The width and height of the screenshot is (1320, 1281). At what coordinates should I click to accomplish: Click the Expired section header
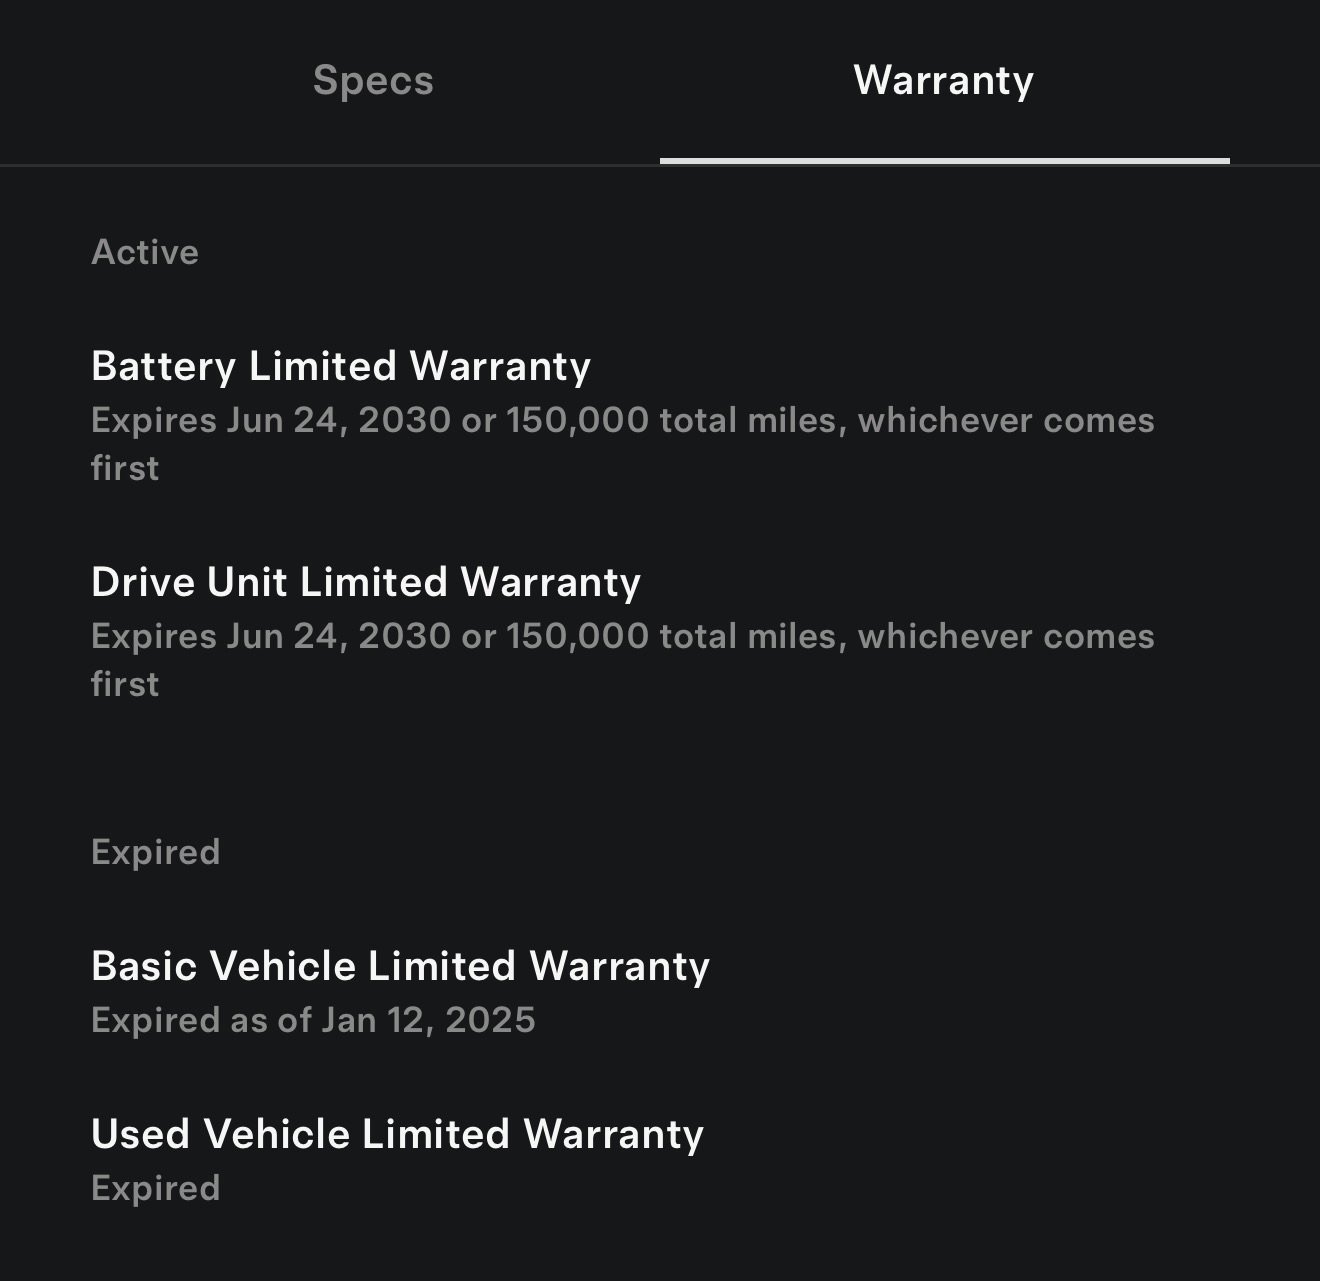click(x=155, y=851)
